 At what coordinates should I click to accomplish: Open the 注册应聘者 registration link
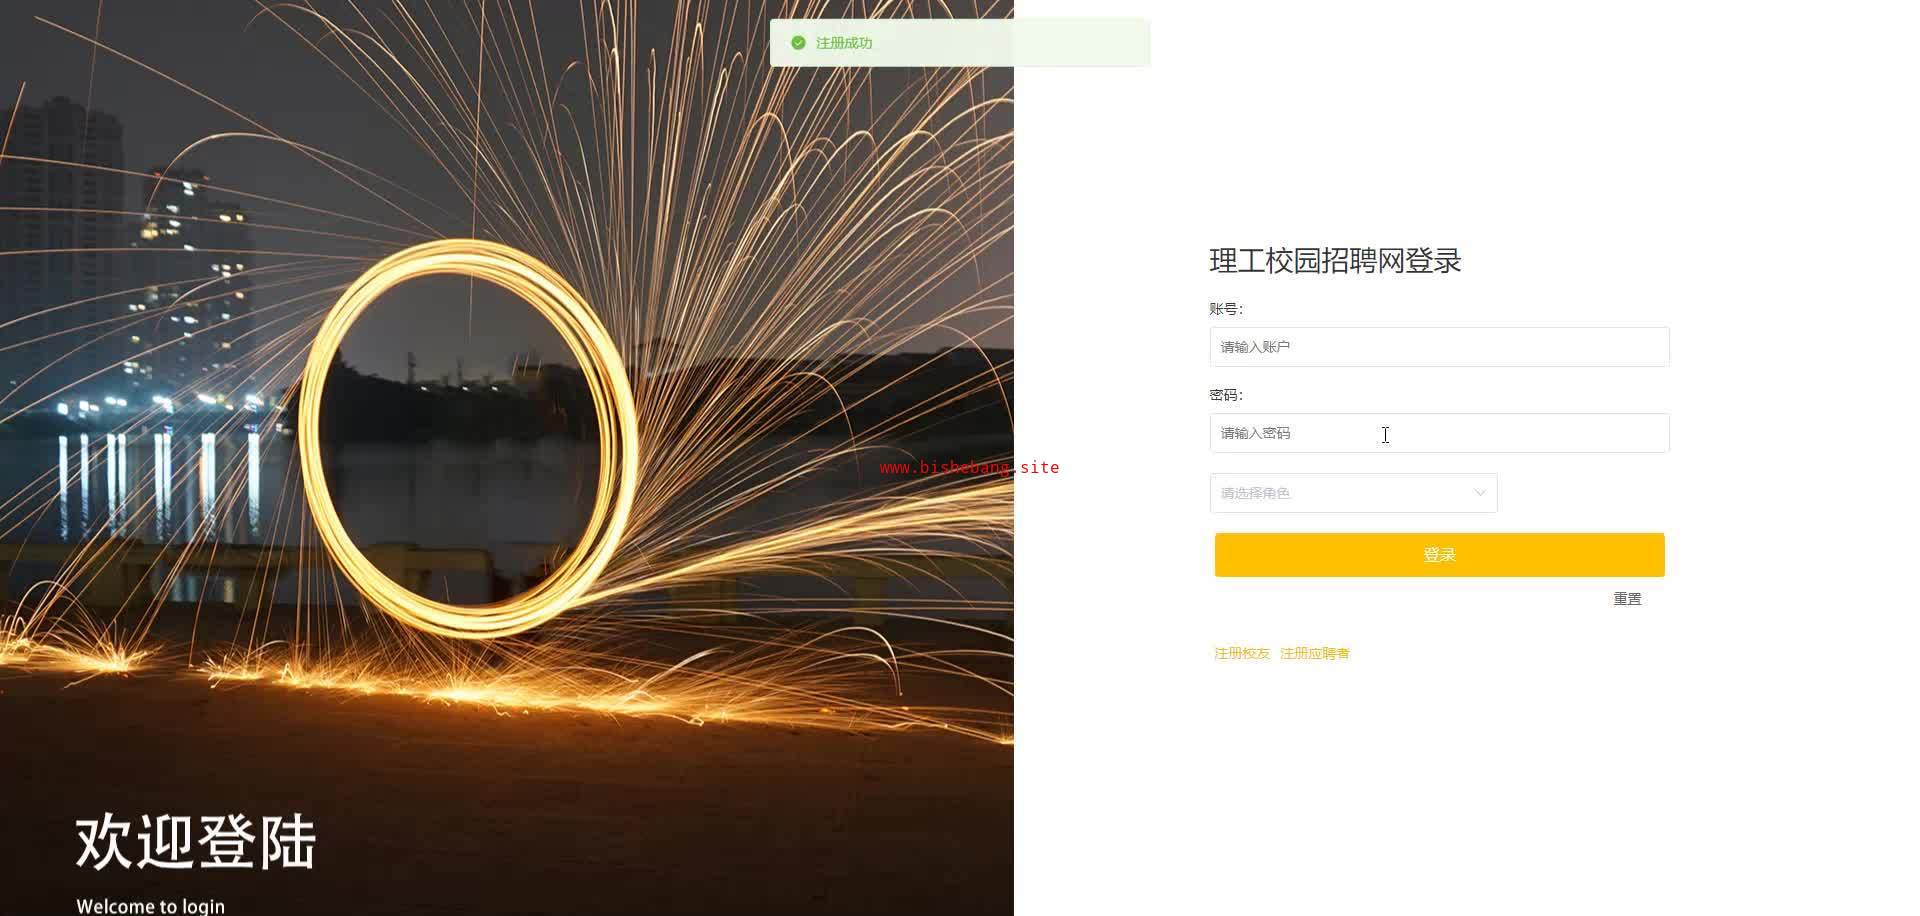click(1314, 653)
